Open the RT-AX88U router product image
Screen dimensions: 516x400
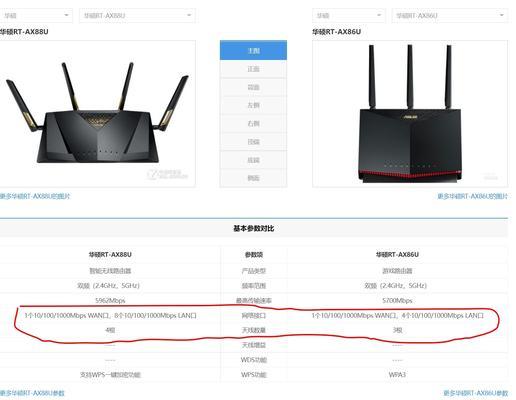pos(97,114)
